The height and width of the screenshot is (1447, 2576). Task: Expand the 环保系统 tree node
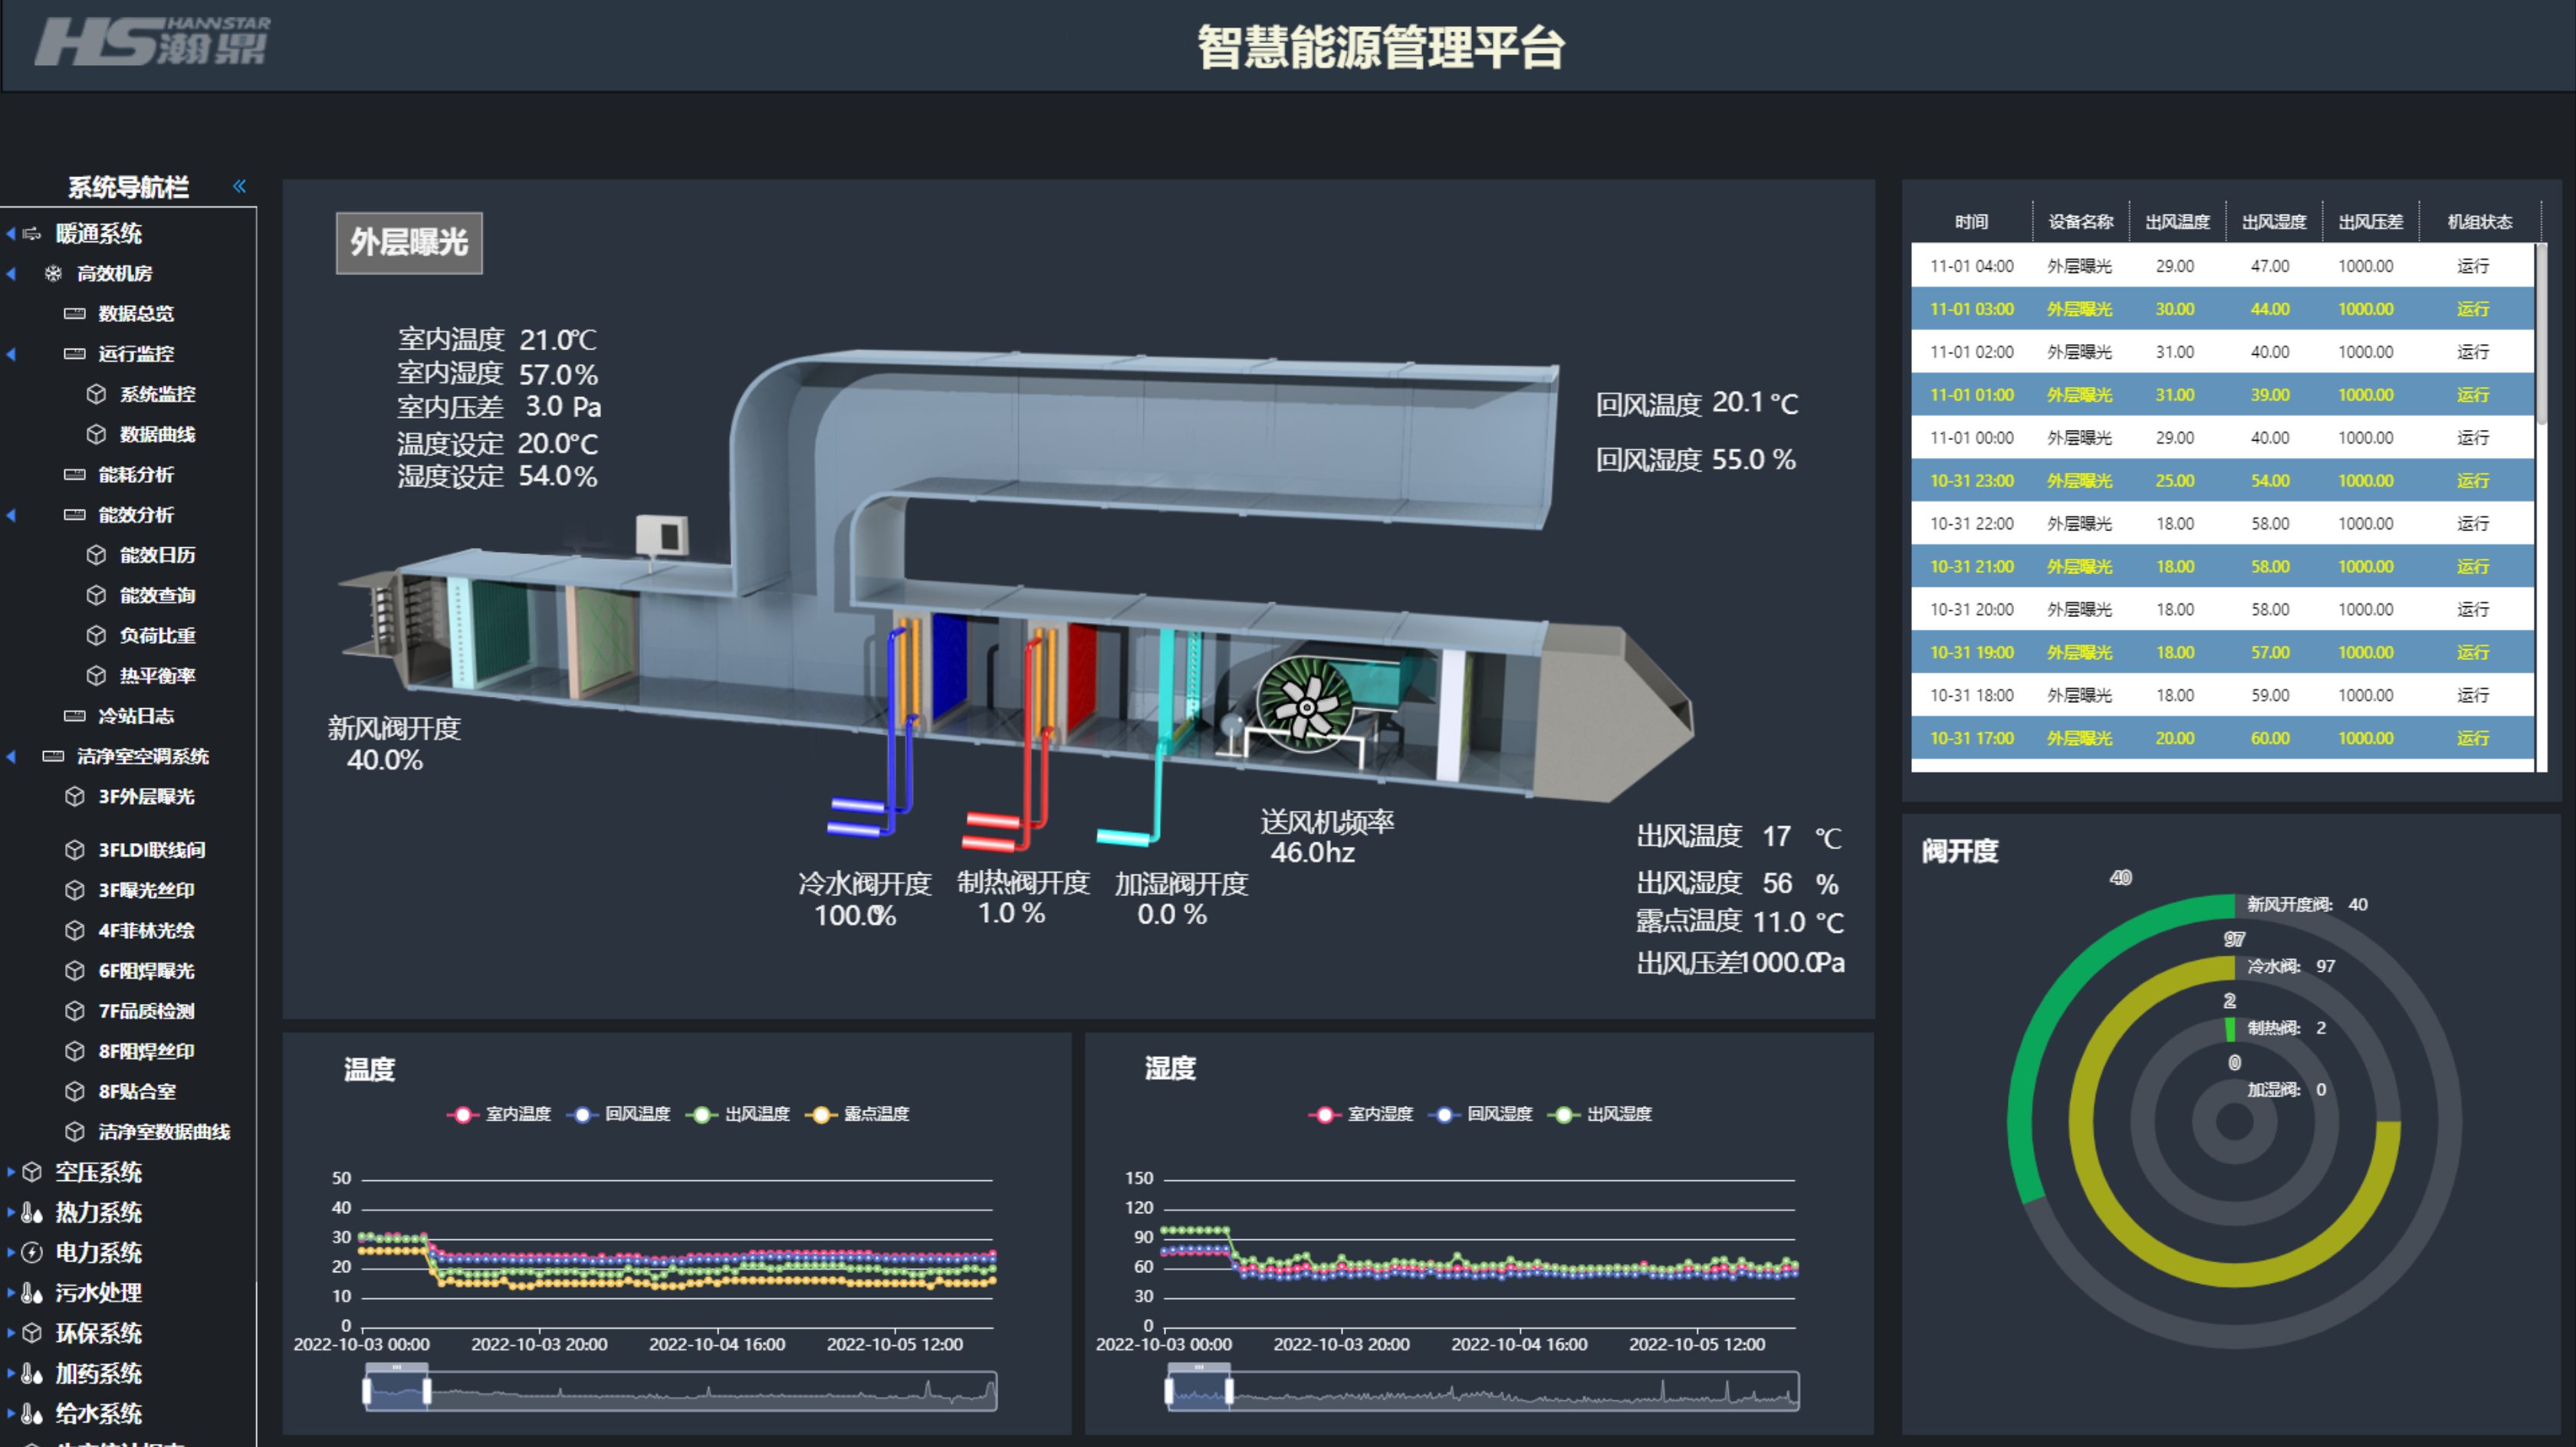pos(11,1333)
